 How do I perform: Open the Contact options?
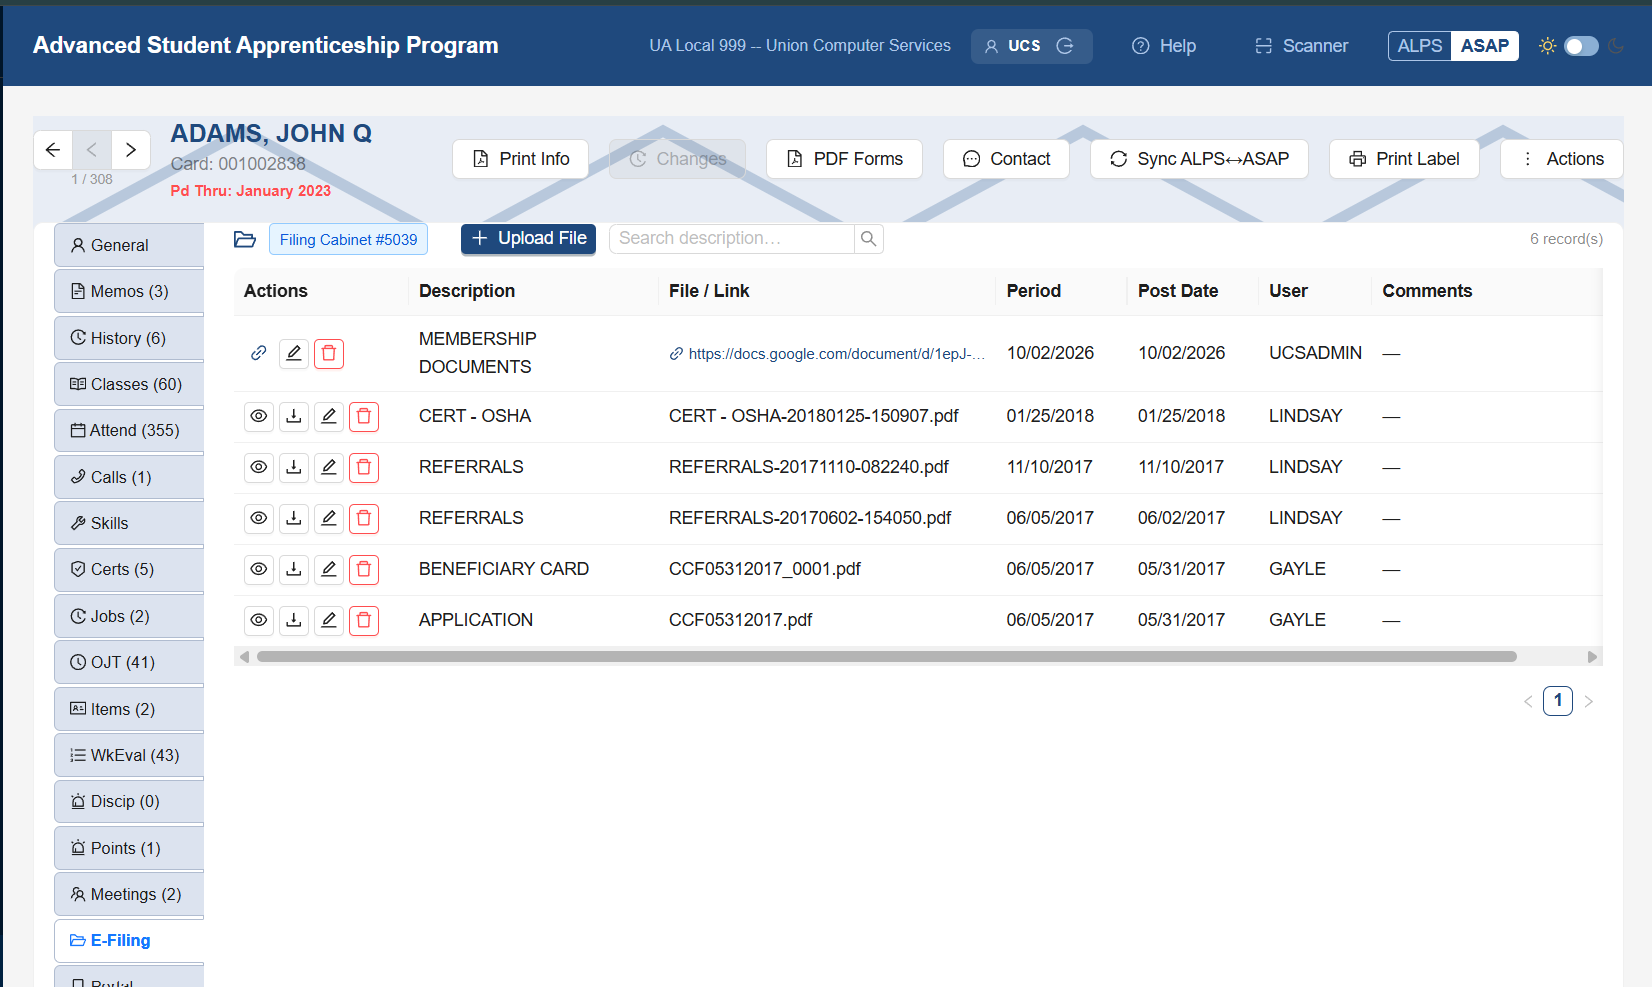(x=1006, y=159)
